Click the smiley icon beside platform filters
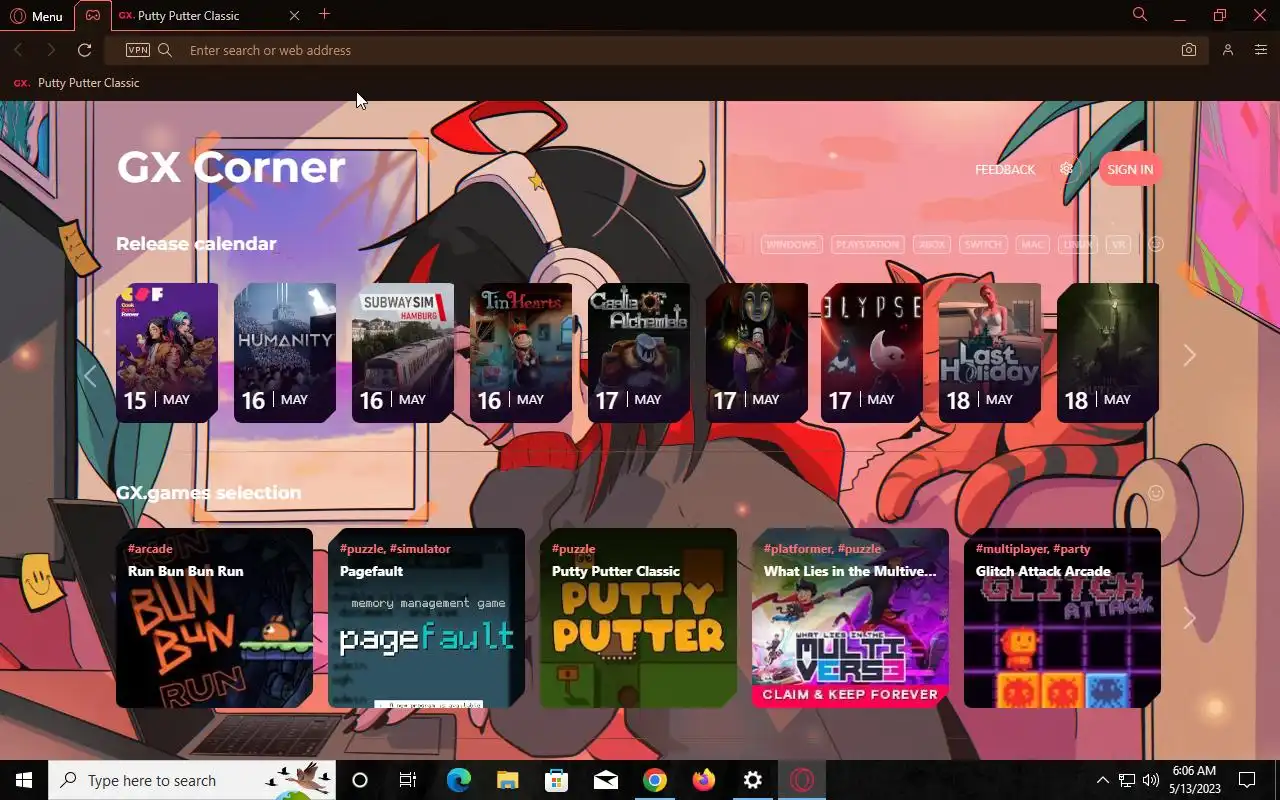The width and height of the screenshot is (1280, 800). coord(1156,244)
